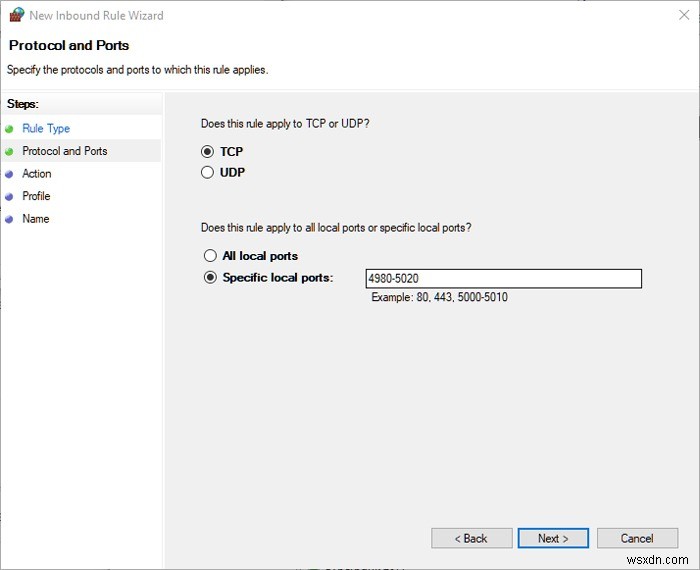
Task: Click the green Protocol and Ports bullet
Action: [x=9, y=151]
